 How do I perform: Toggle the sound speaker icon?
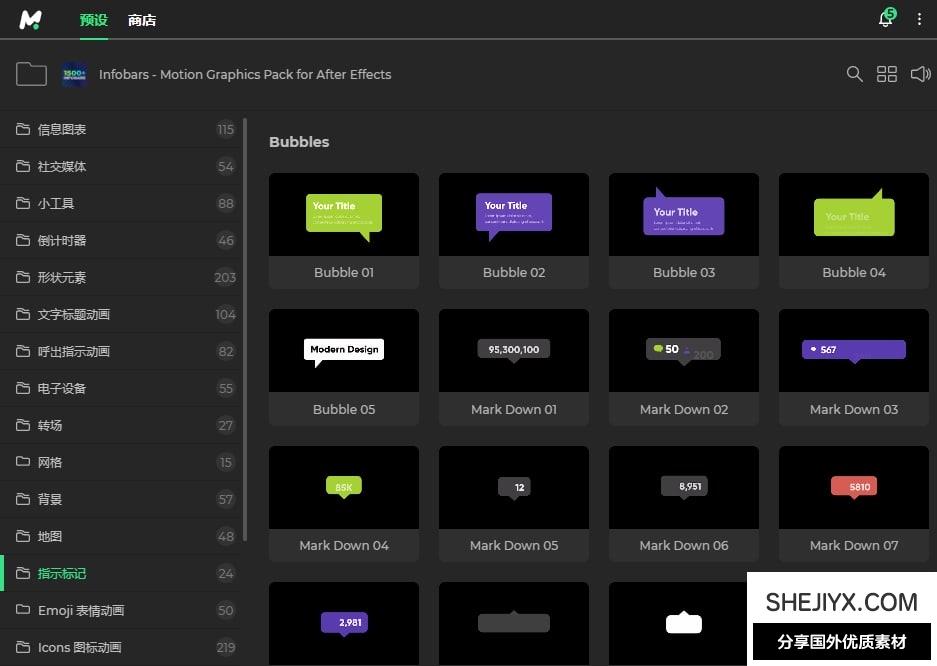point(920,74)
